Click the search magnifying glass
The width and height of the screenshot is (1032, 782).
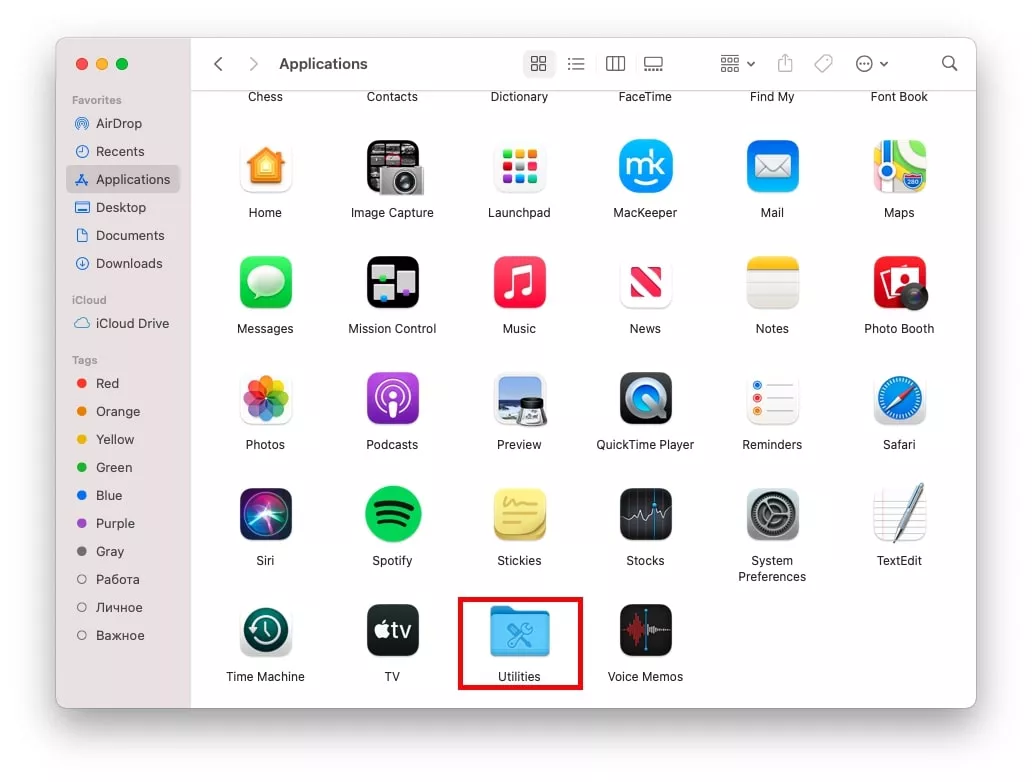[x=949, y=64]
